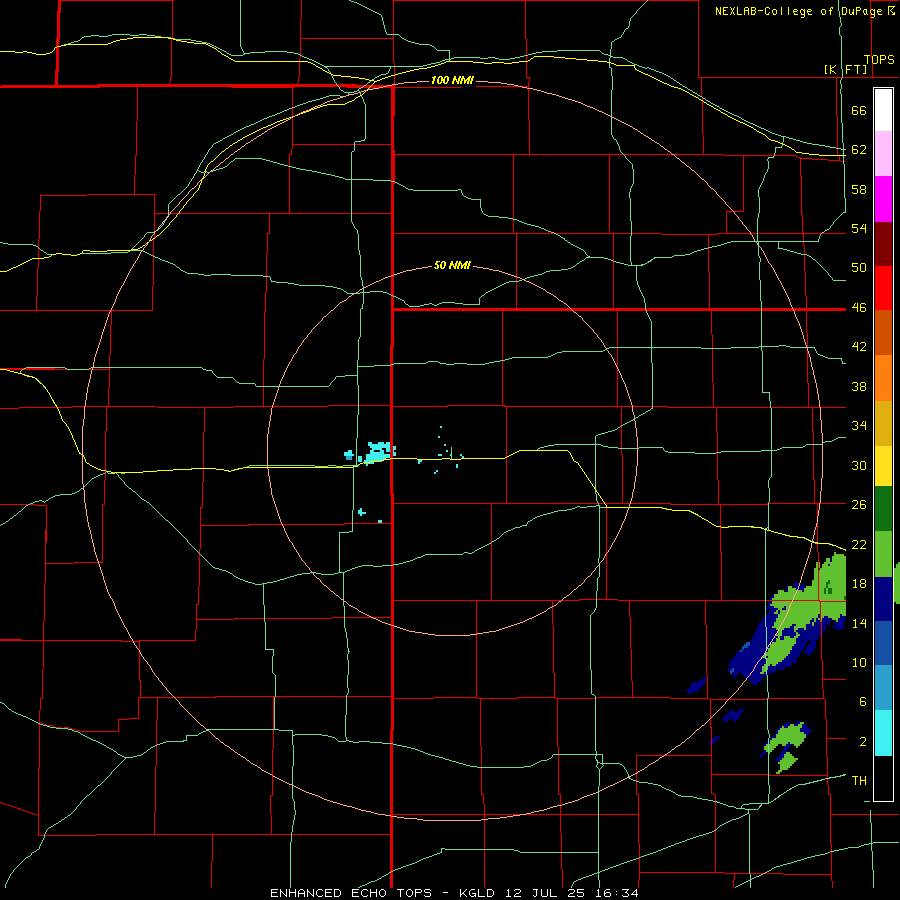Click the 22 legend value
Viewport: 900px width, 900px height.
point(859,544)
